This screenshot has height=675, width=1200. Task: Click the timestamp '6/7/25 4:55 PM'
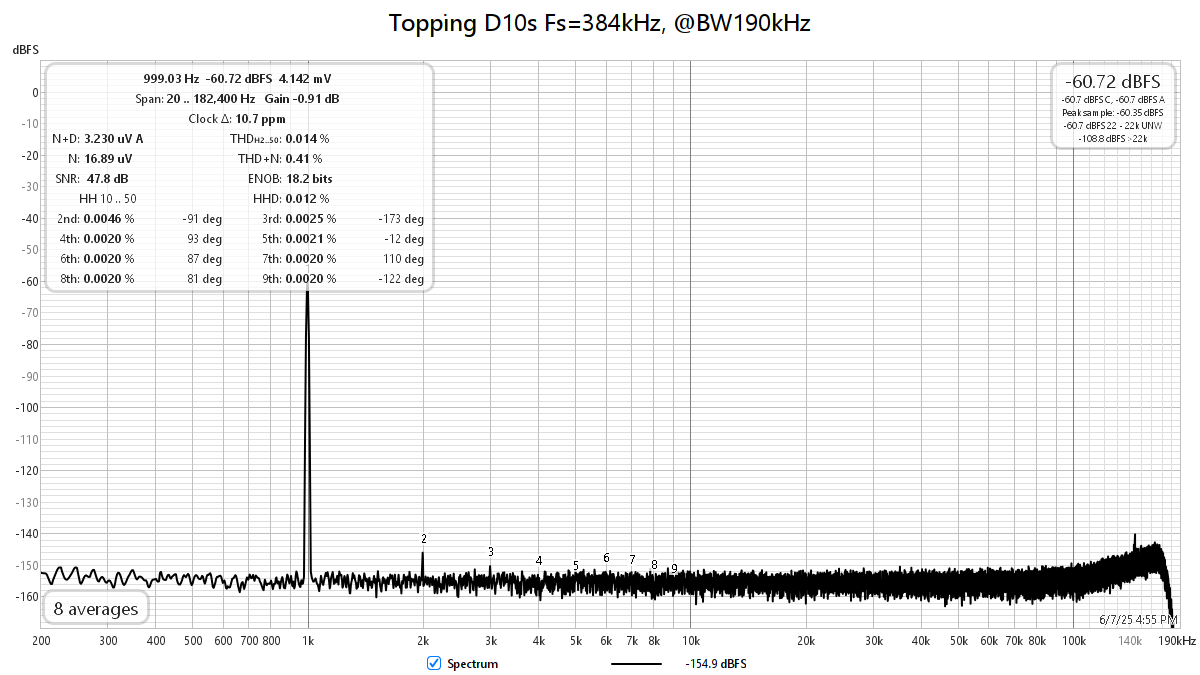click(1138, 619)
